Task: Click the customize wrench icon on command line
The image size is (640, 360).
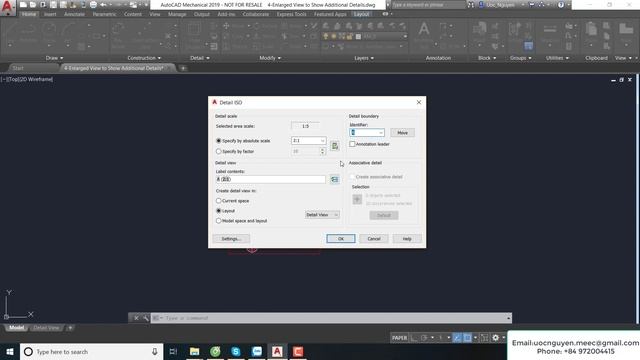Action: 145,318
